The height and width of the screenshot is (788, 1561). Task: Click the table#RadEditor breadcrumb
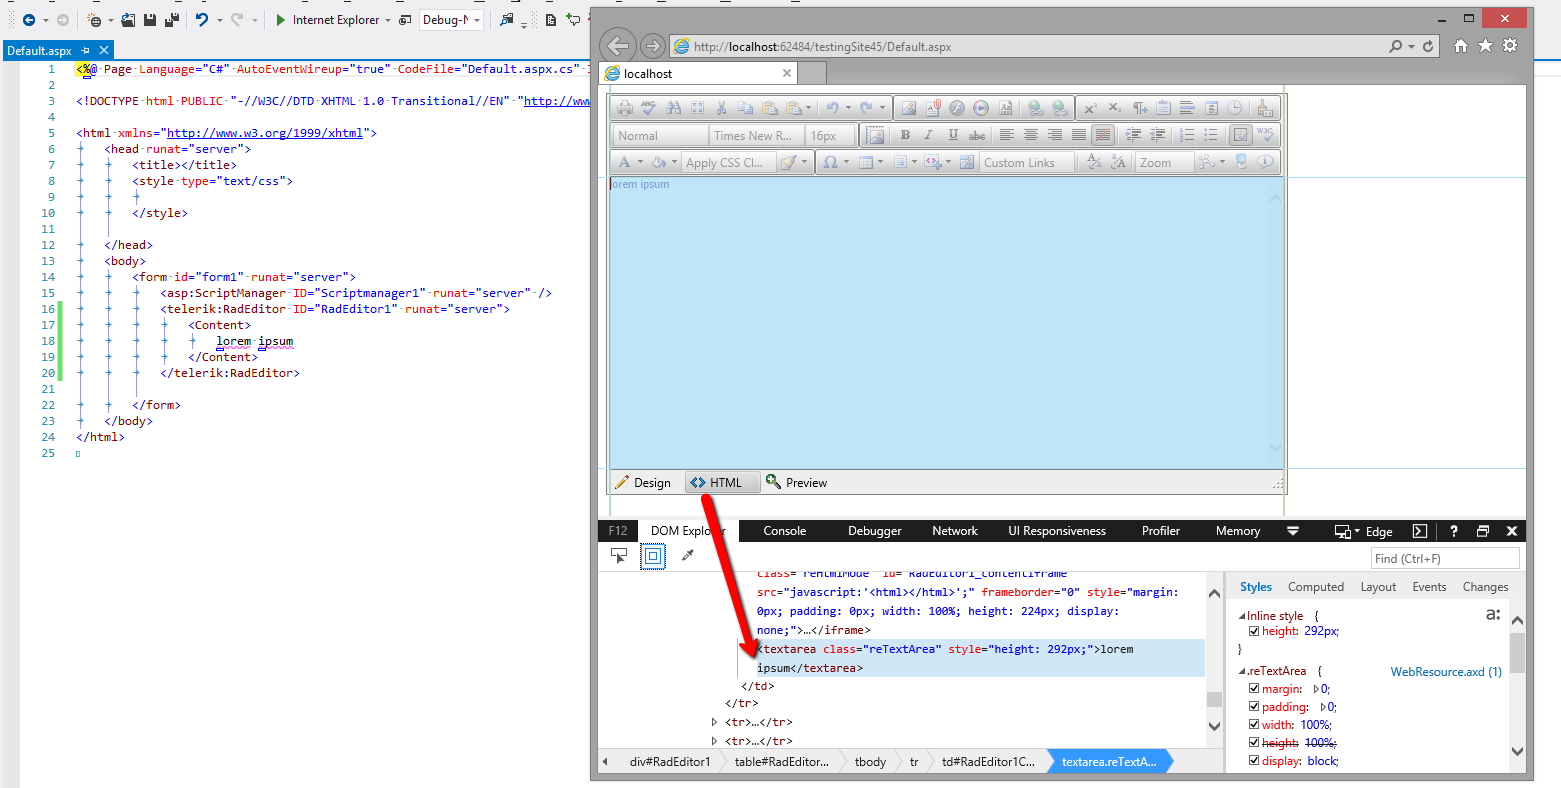(782, 762)
